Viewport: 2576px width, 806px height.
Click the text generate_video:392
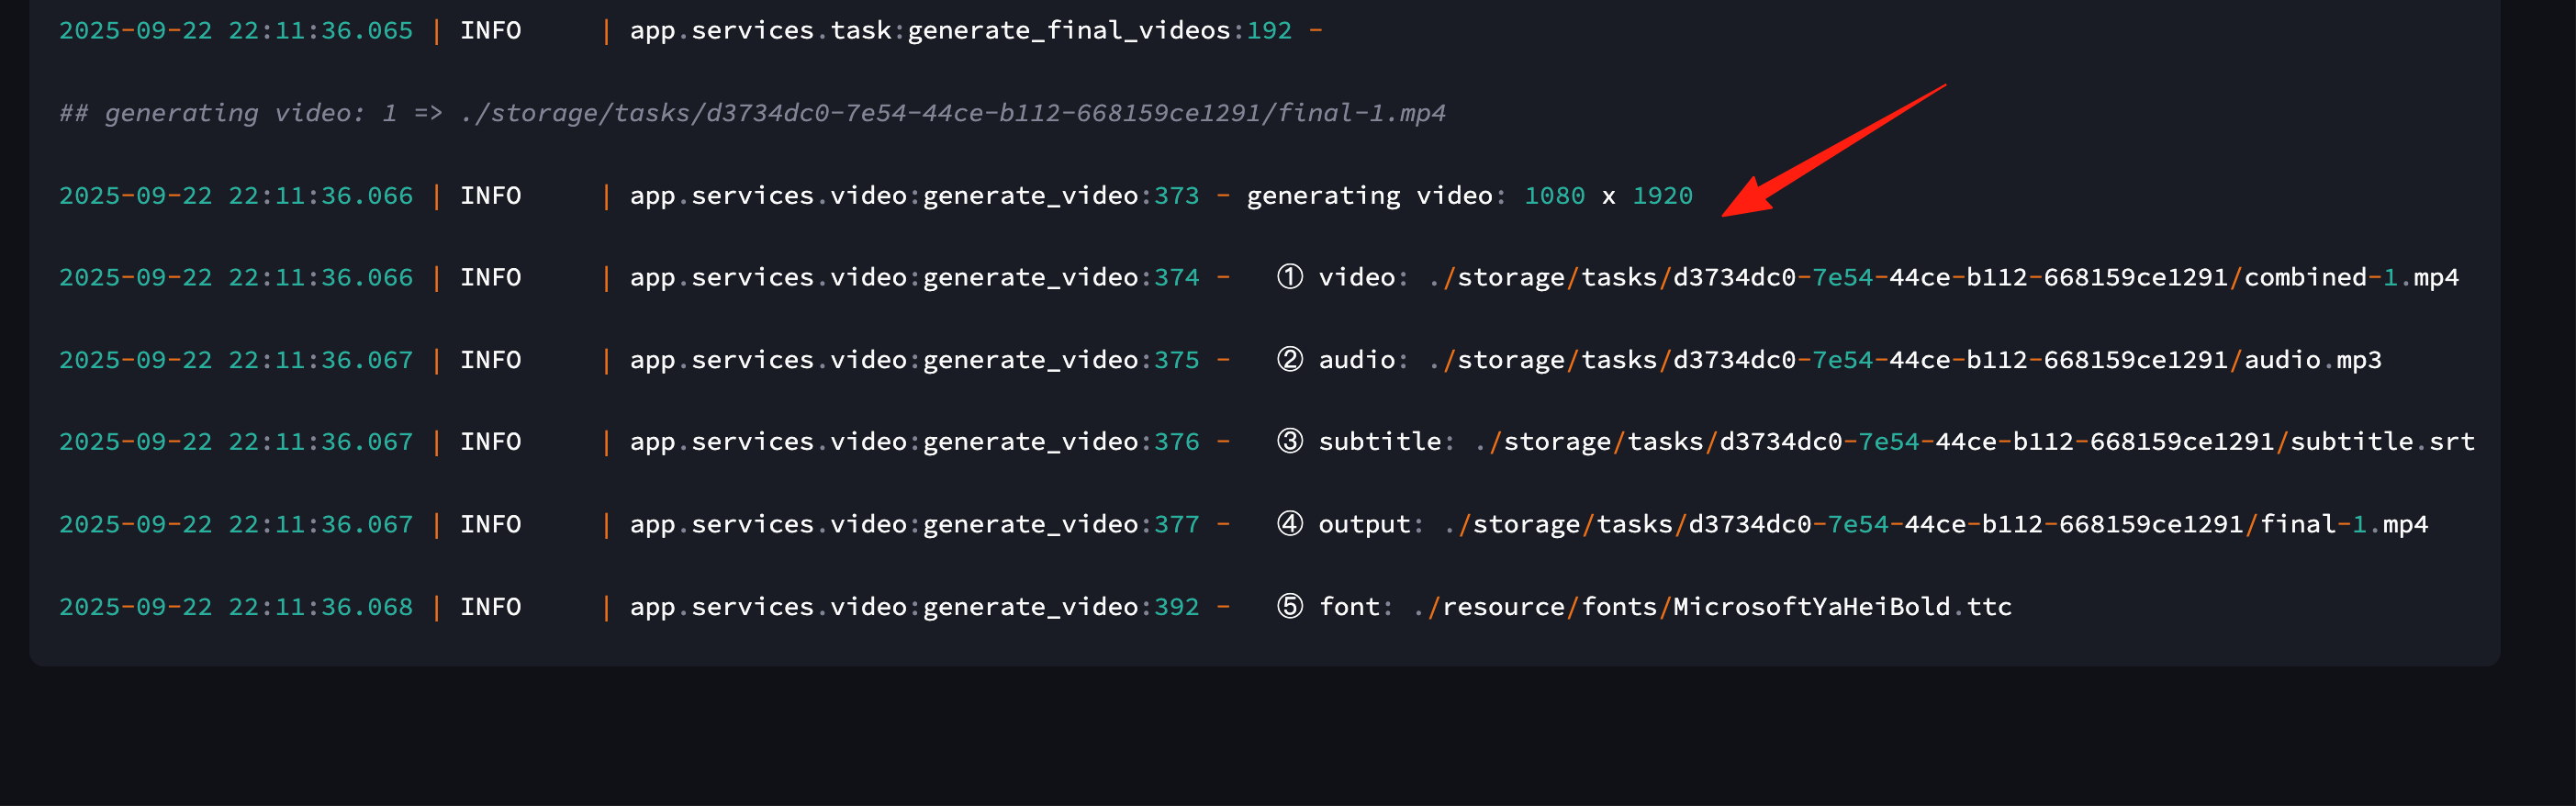pyautogui.click(x=1061, y=607)
